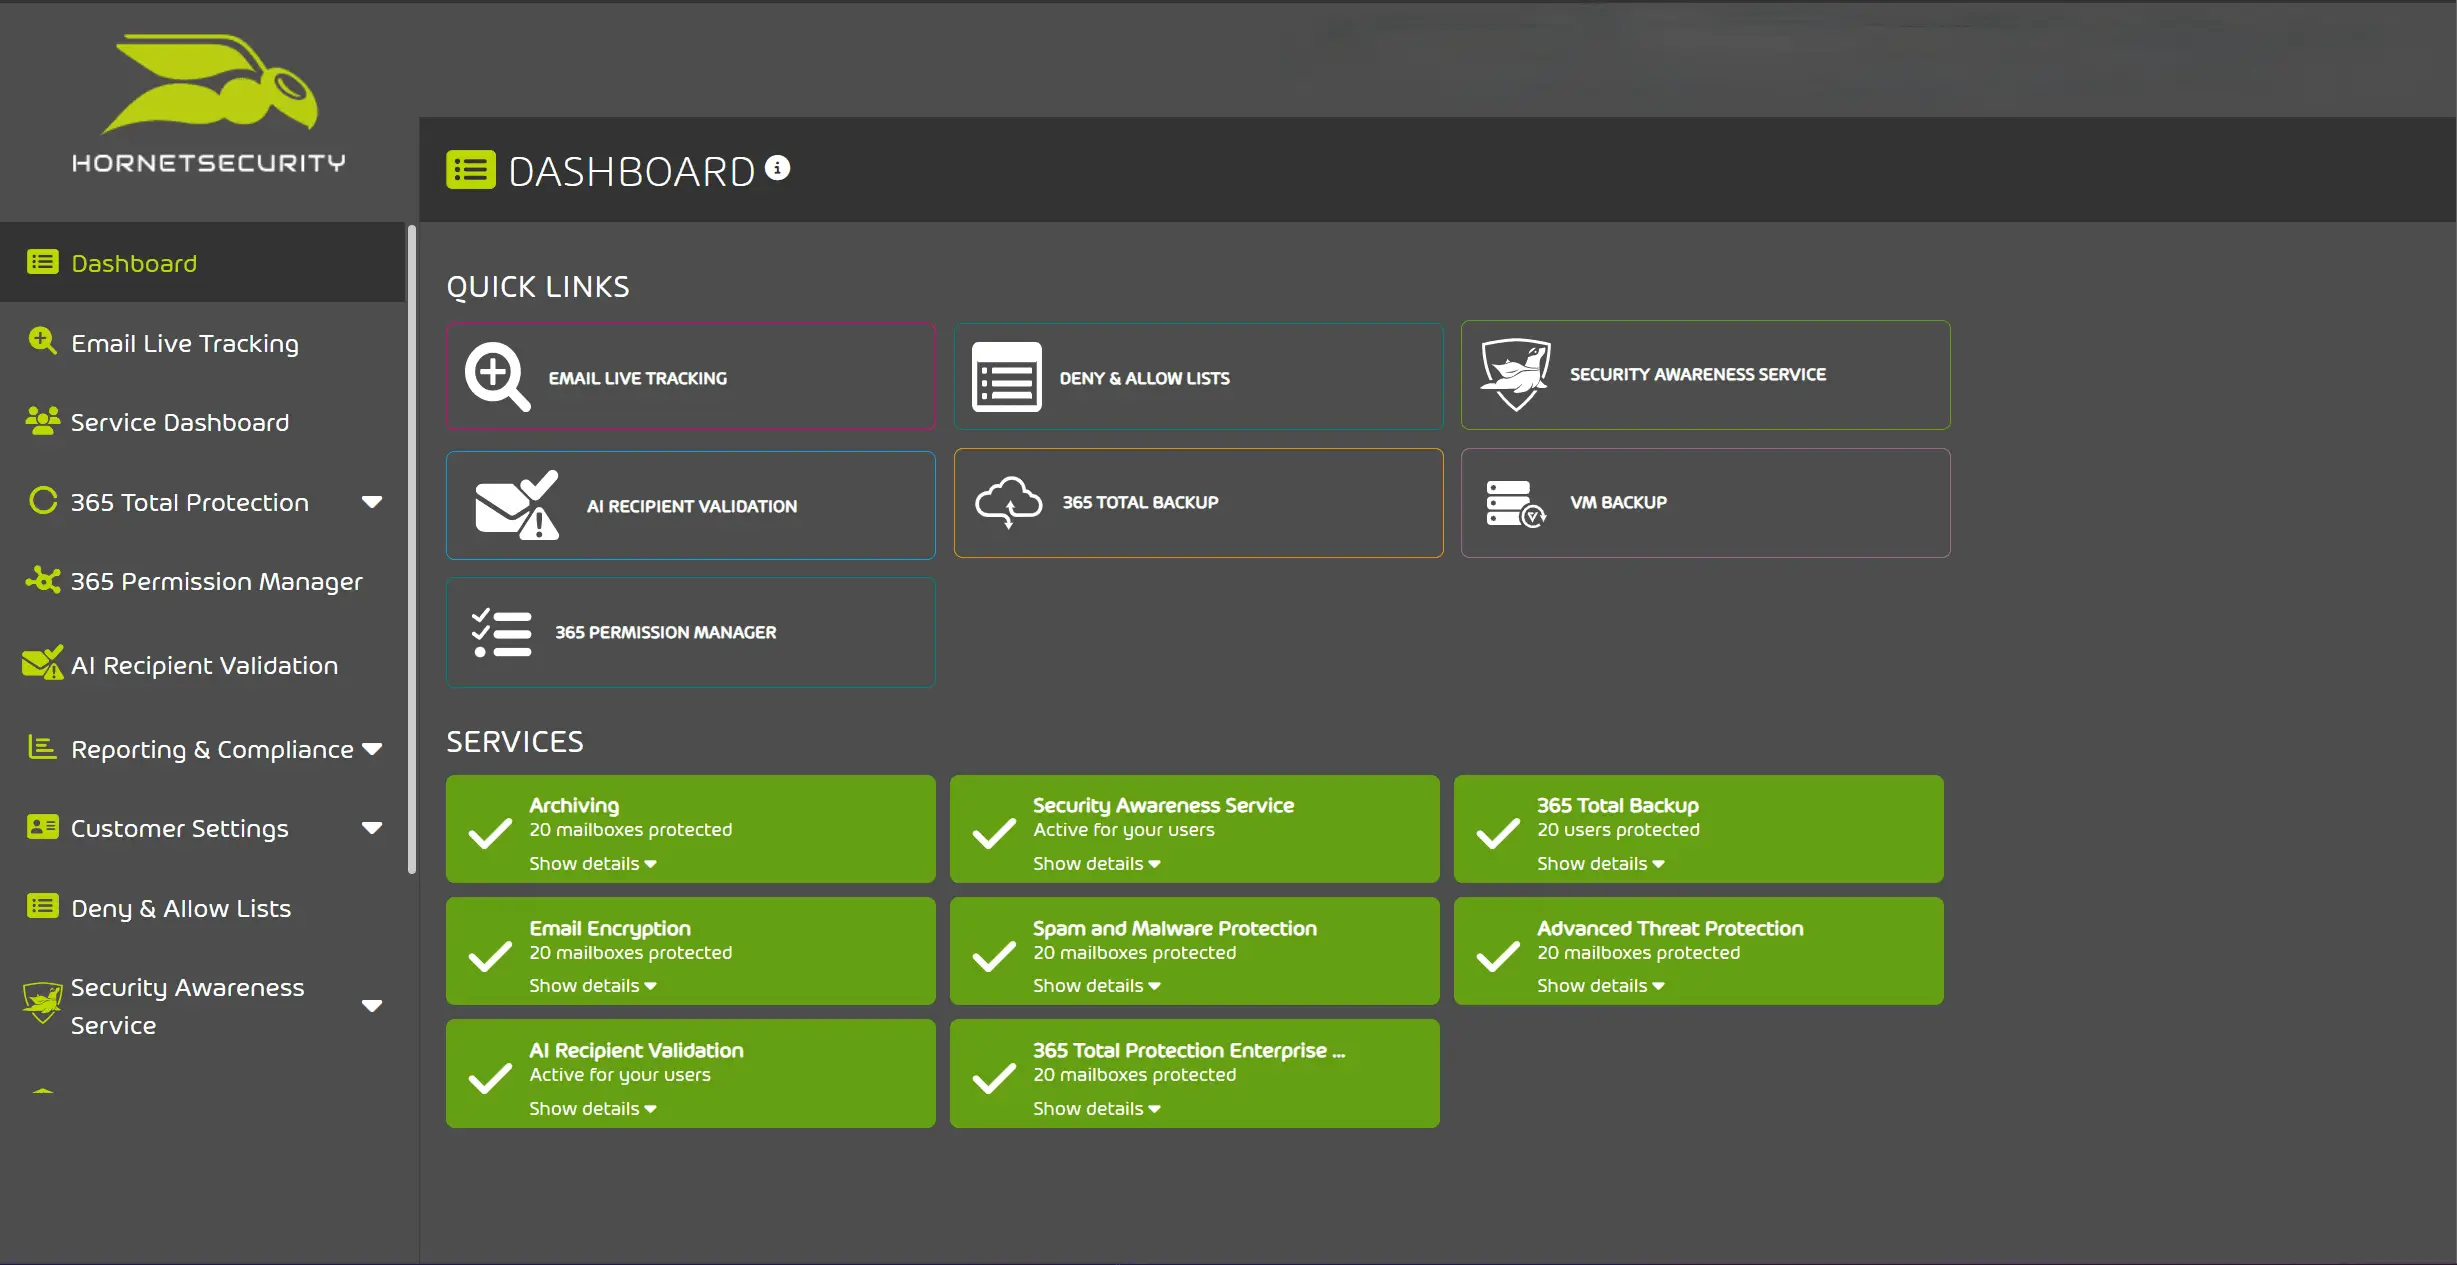The height and width of the screenshot is (1265, 2457).
Task: Click the Email Live Tracking magnifier sidebar icon
Action: click(42, 341)
